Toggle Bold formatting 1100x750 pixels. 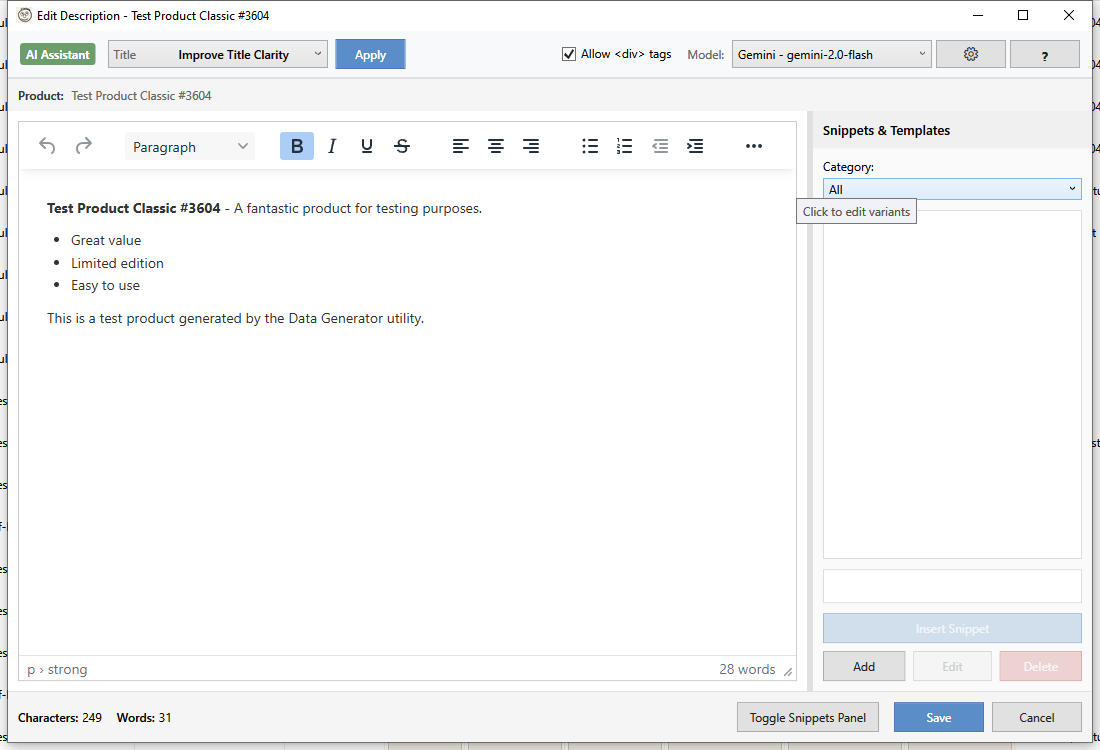tap(296, 145)
